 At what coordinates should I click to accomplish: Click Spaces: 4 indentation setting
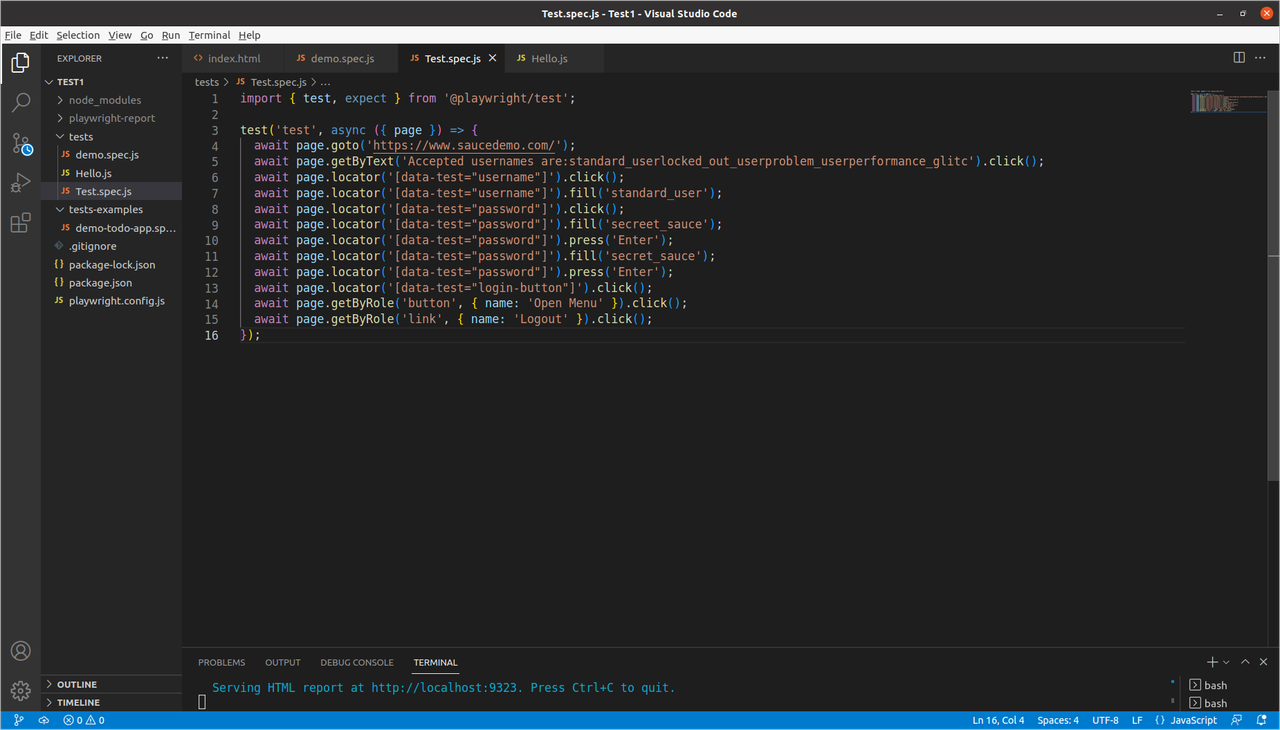click(x=1058, y=720)
